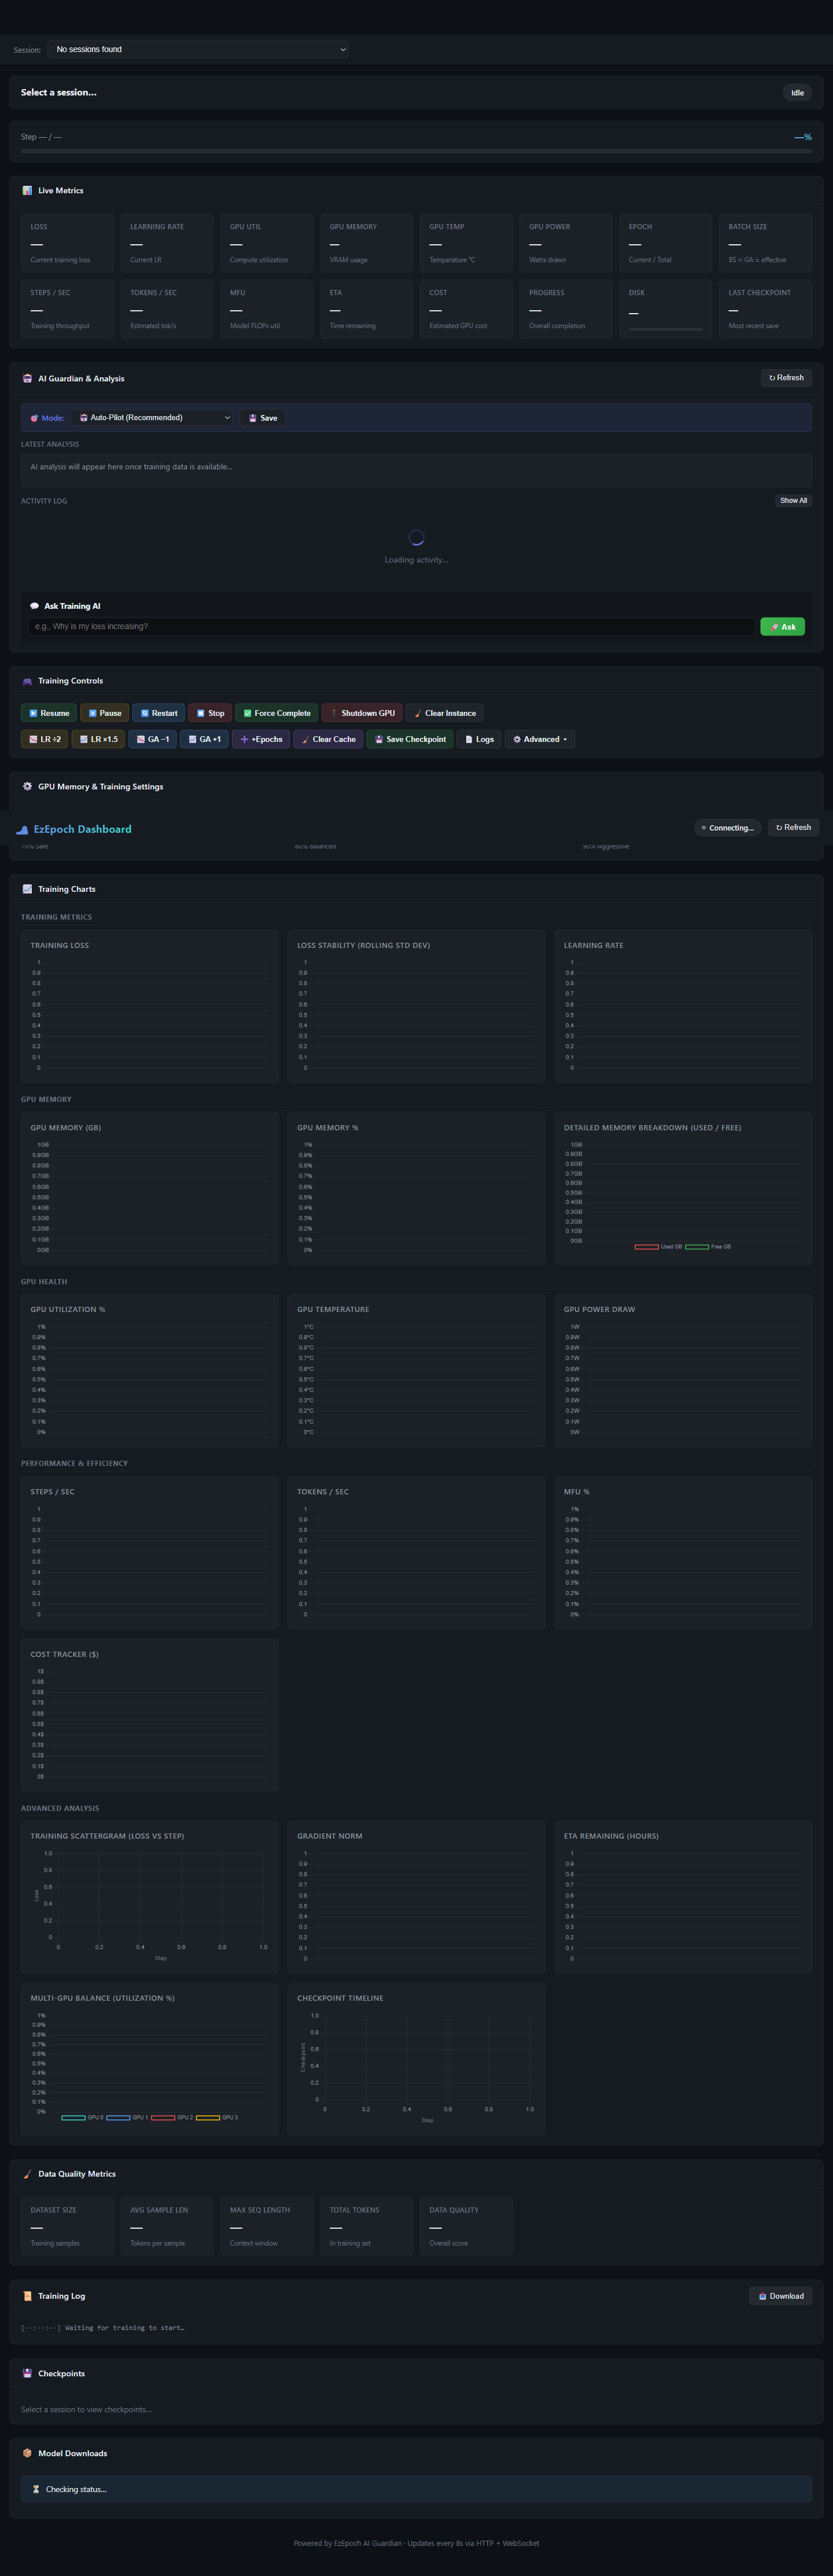
Task: Click the Loss metric card
Action: pos(67,243)
